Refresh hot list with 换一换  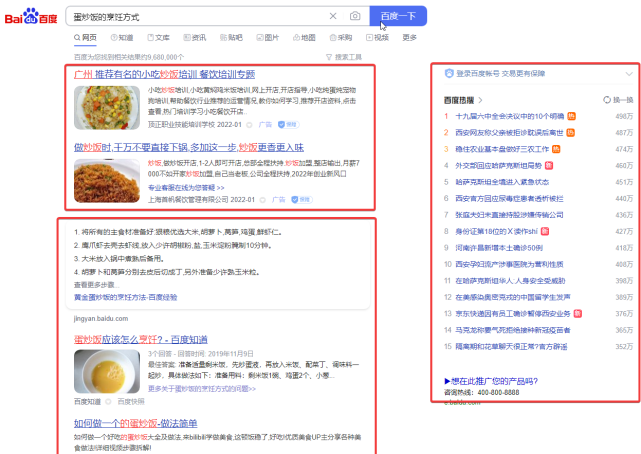point(618,100)
